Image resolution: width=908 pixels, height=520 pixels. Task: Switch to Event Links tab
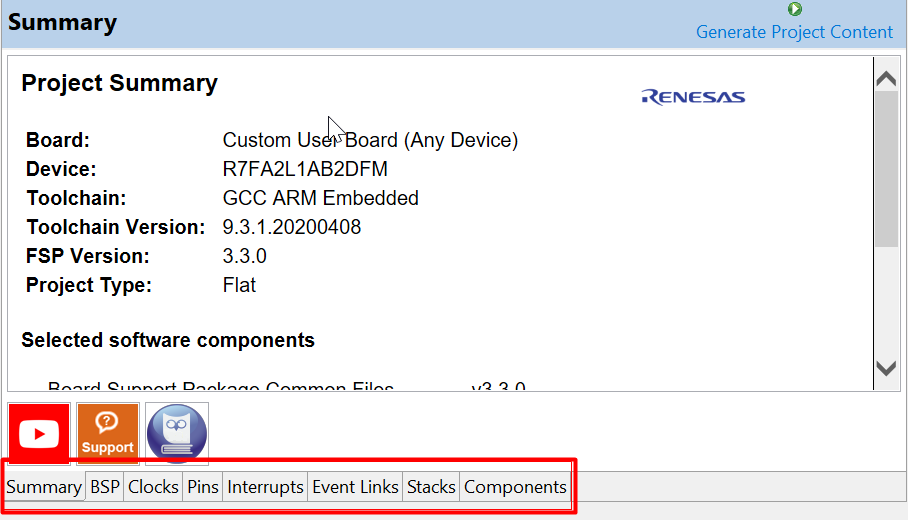click(x=355, y=487)
